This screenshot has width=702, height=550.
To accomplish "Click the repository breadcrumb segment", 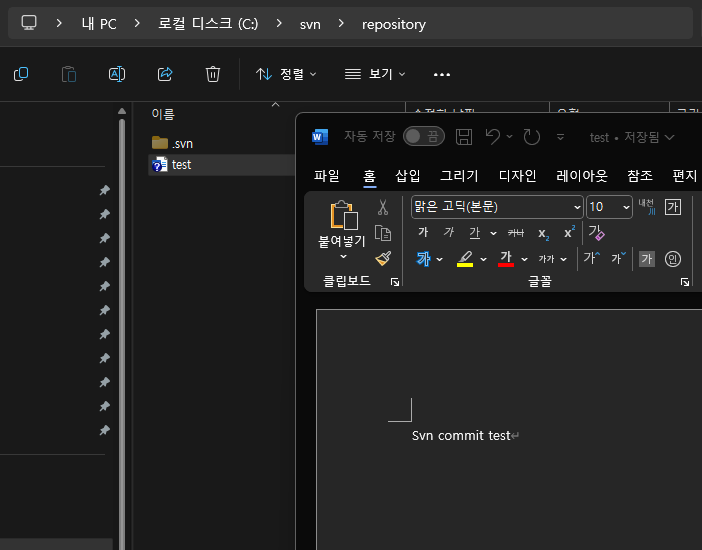I will 394,24.
